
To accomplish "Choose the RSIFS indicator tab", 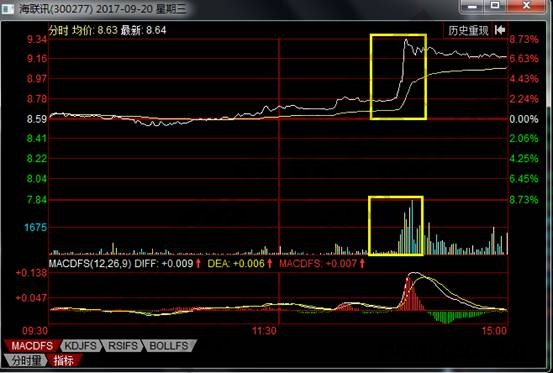I will pos(123,346).
